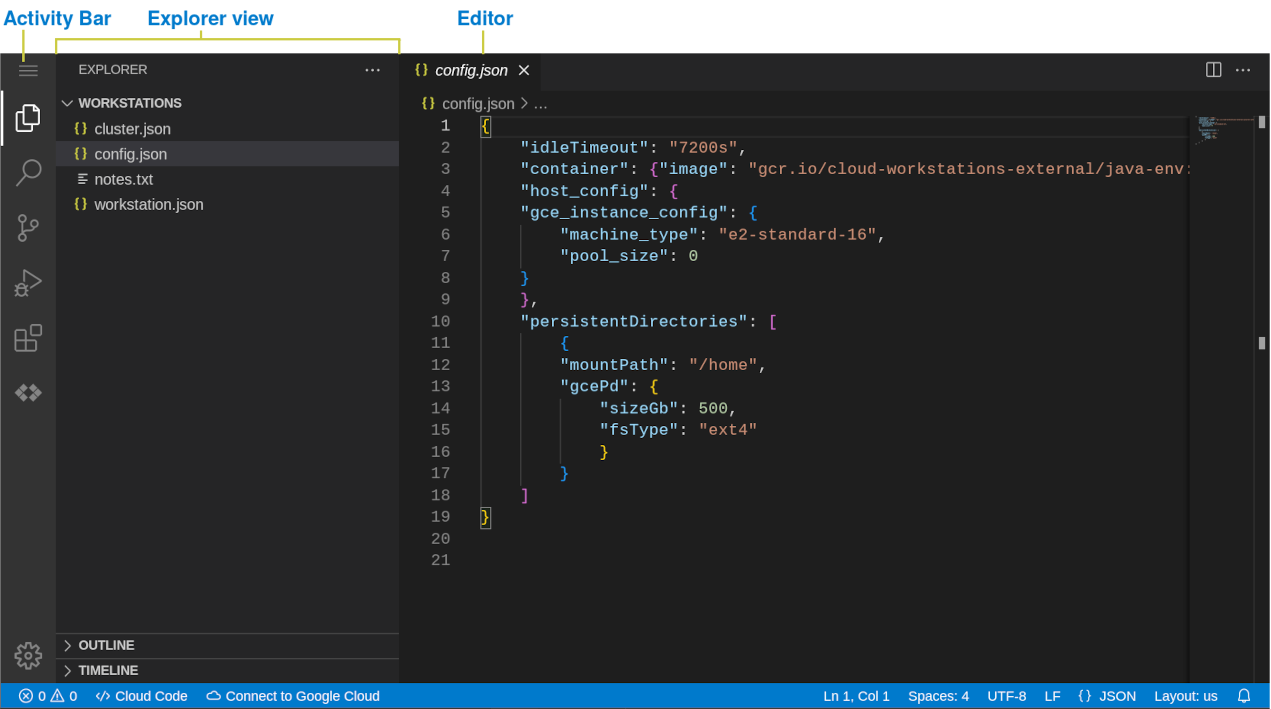The image size is (1271, 709).
Task: Open the Source Control view icon
Action: (x=28, y=228)
